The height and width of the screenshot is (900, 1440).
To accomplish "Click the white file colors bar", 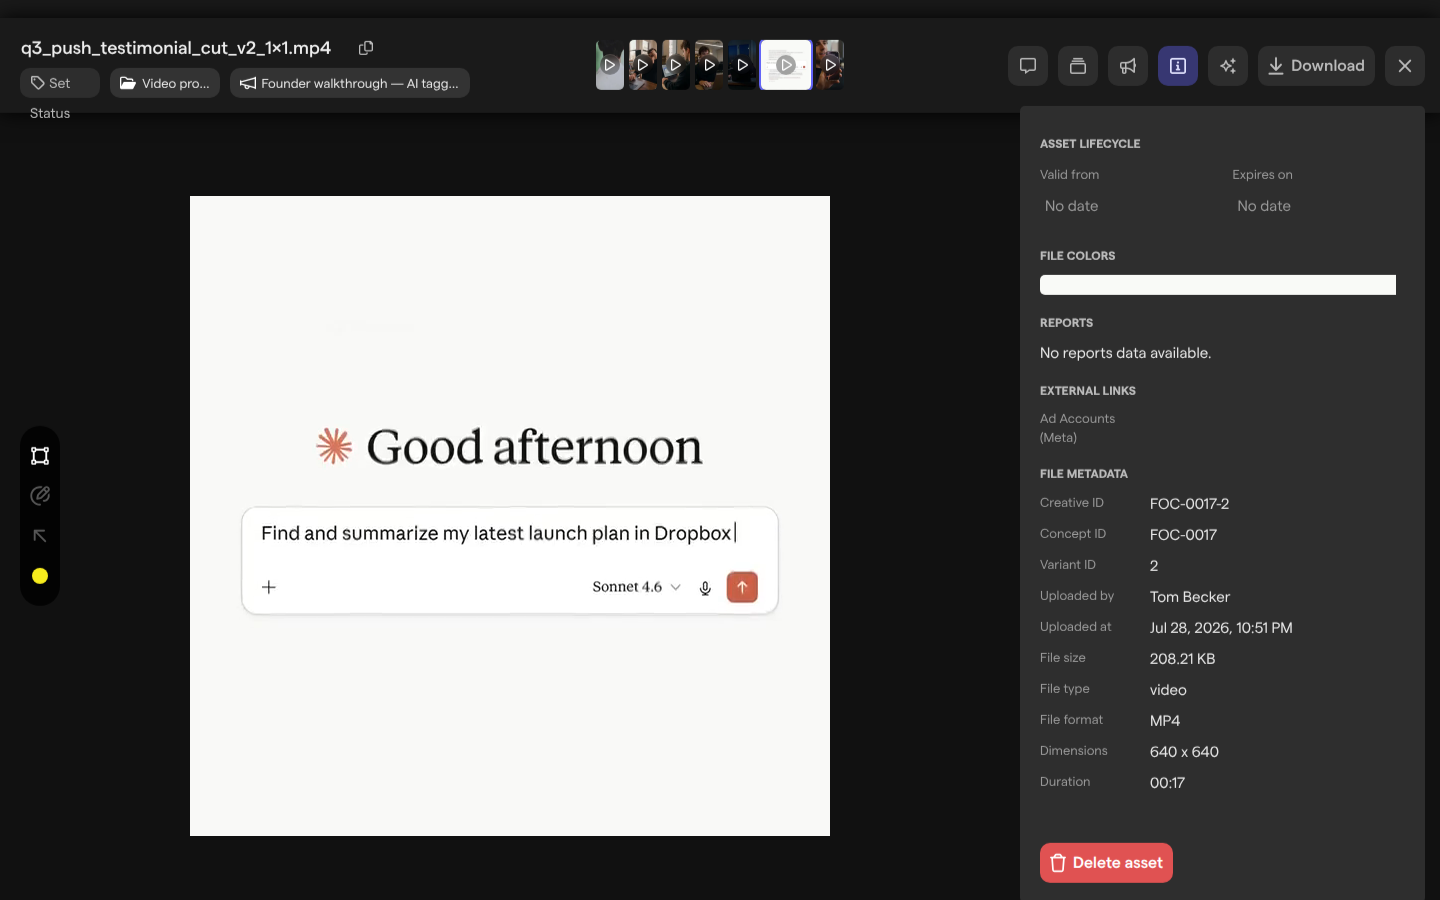I will pos(1218,285).
